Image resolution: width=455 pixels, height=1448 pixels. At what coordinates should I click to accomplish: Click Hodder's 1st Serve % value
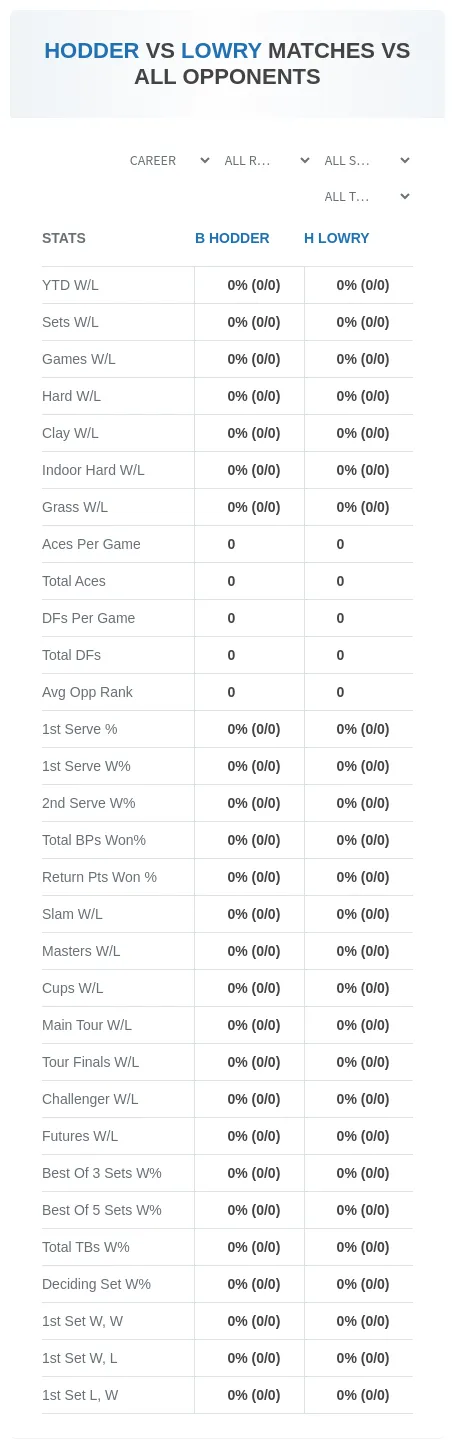[x=254, y=729]
